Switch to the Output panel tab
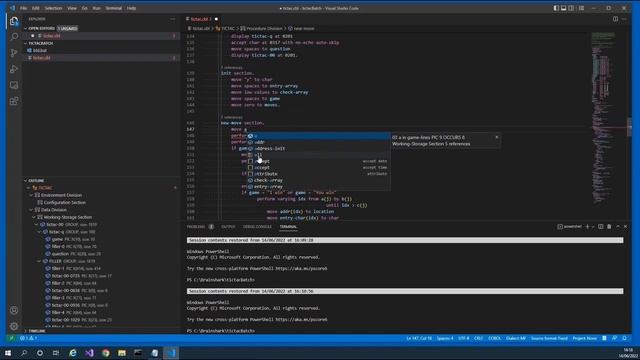Screen dimensions: 640x360 [228, 227]
